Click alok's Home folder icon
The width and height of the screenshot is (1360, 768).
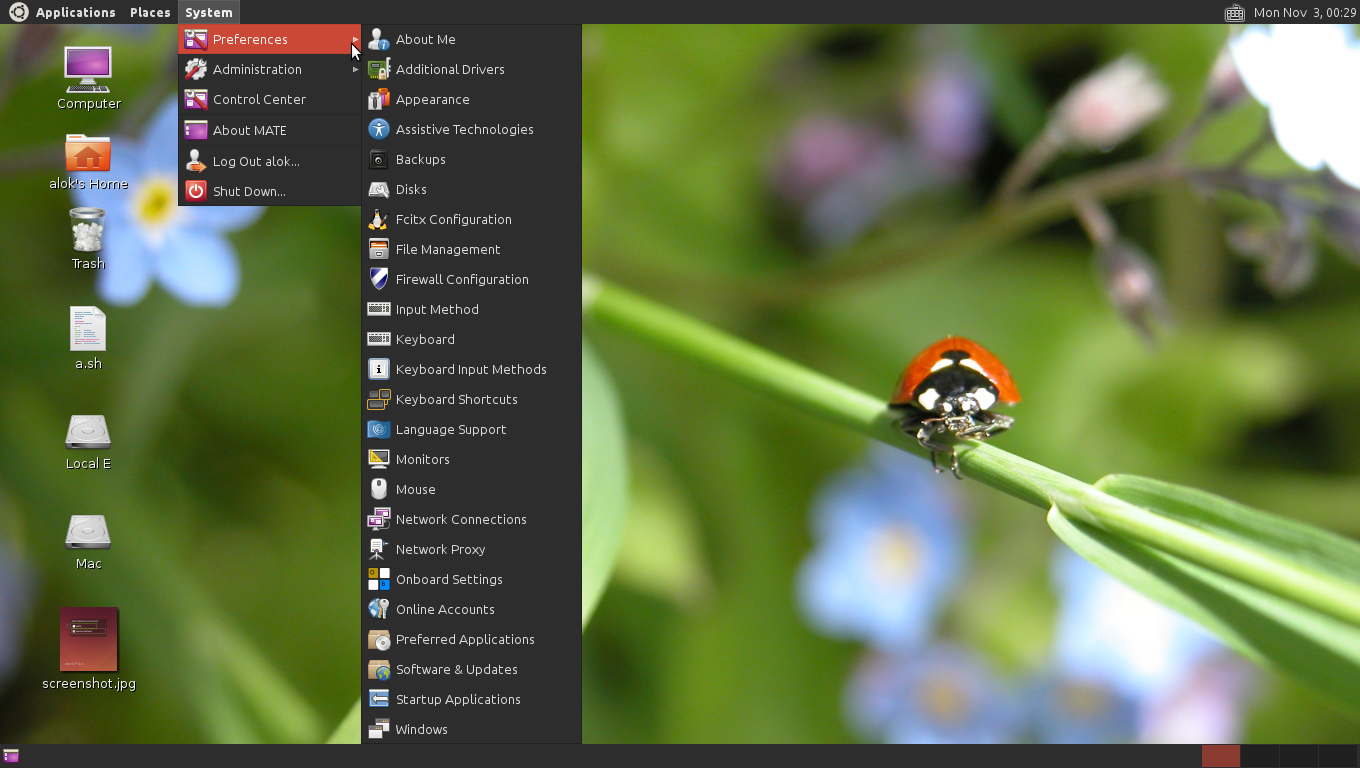pyautogui.click(x=88, y=154)
